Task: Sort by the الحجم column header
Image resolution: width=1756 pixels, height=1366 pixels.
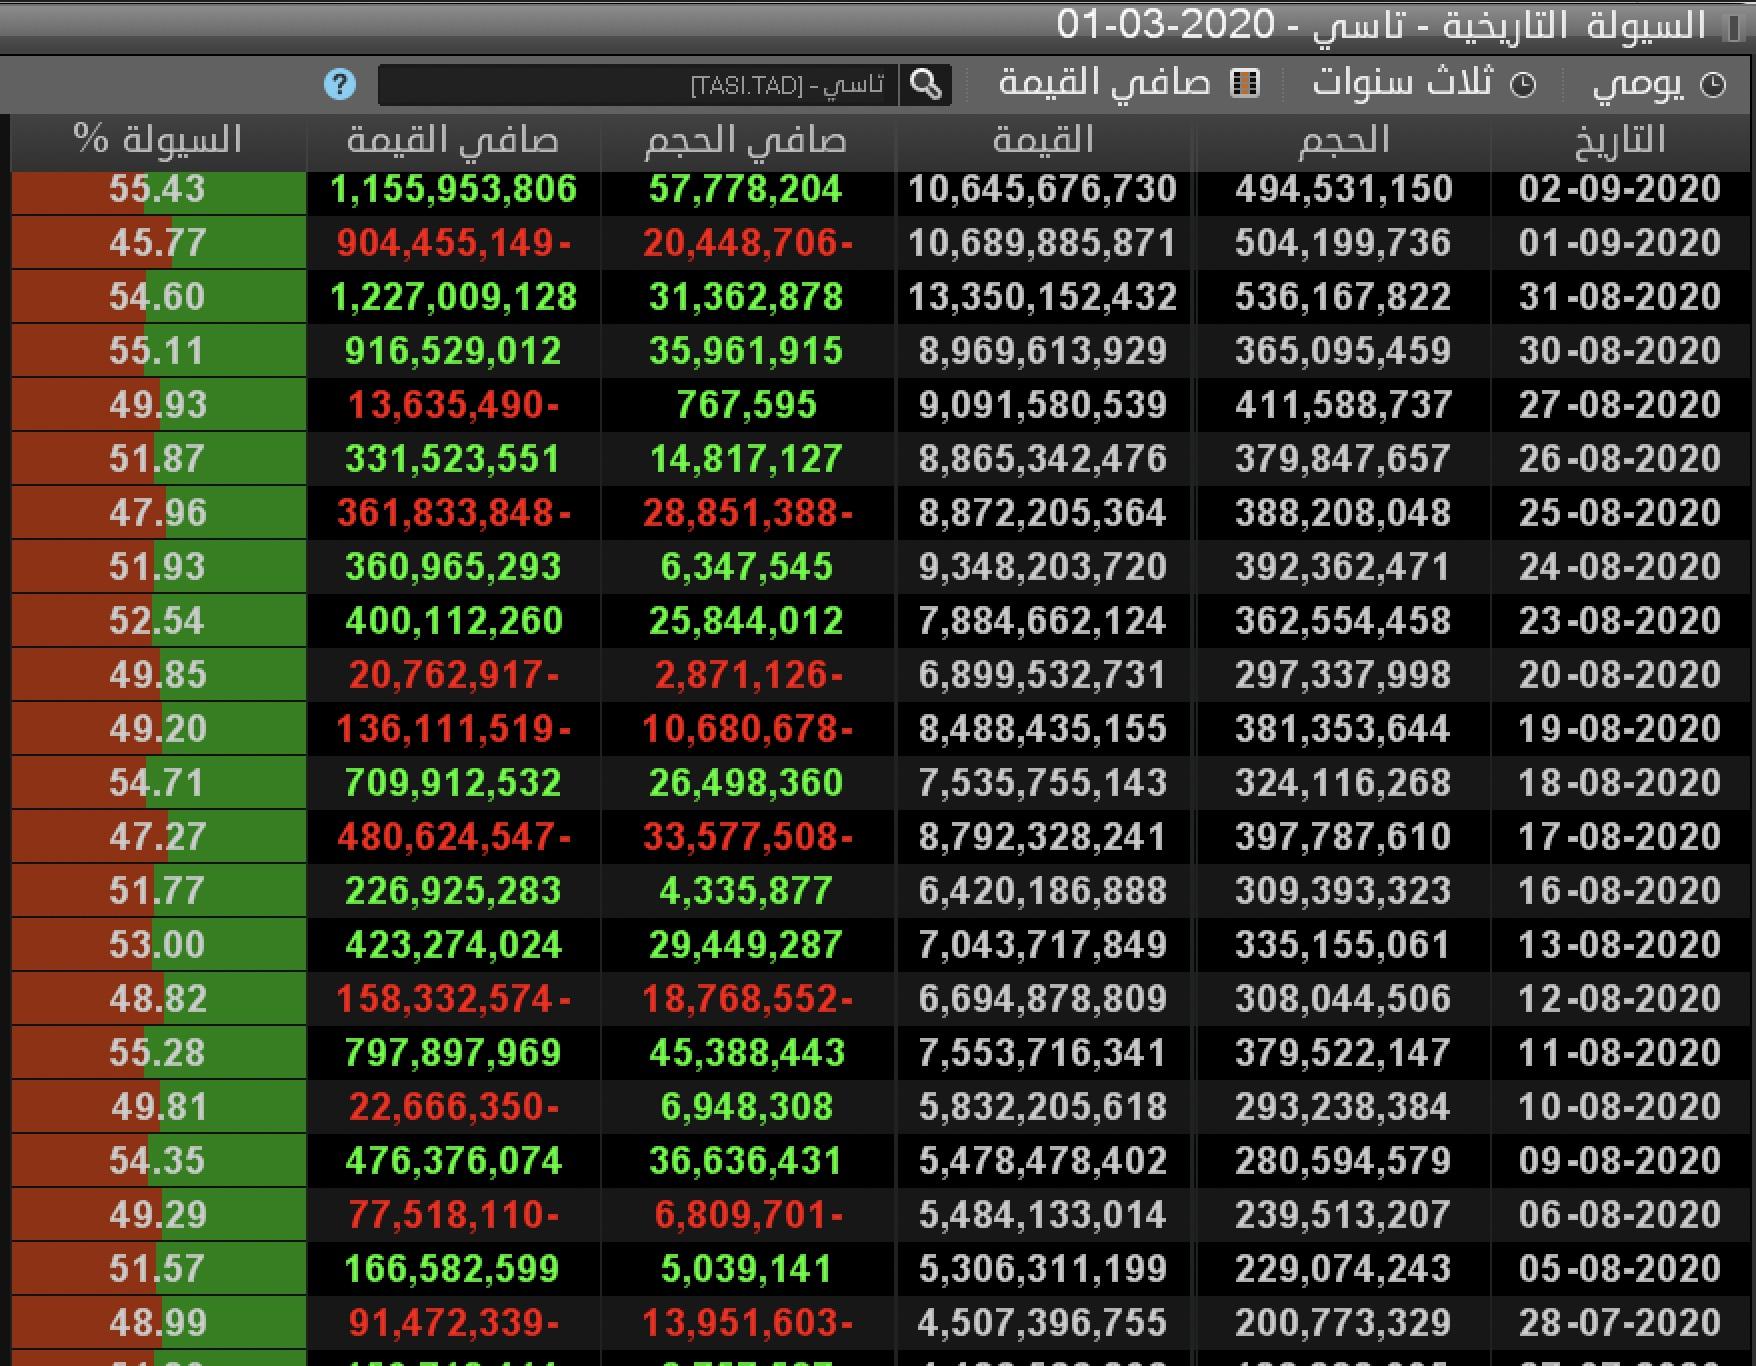Action: pos(1343,140)
